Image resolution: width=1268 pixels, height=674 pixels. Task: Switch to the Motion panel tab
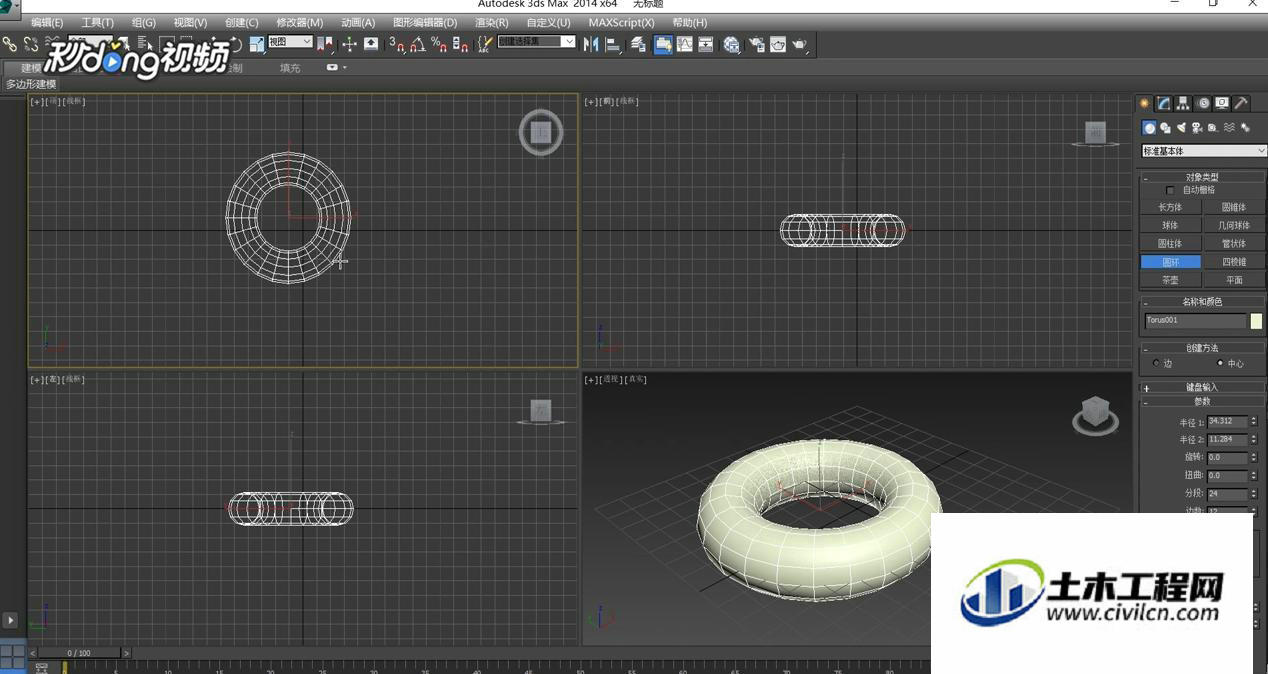[x=1203, y=103]
